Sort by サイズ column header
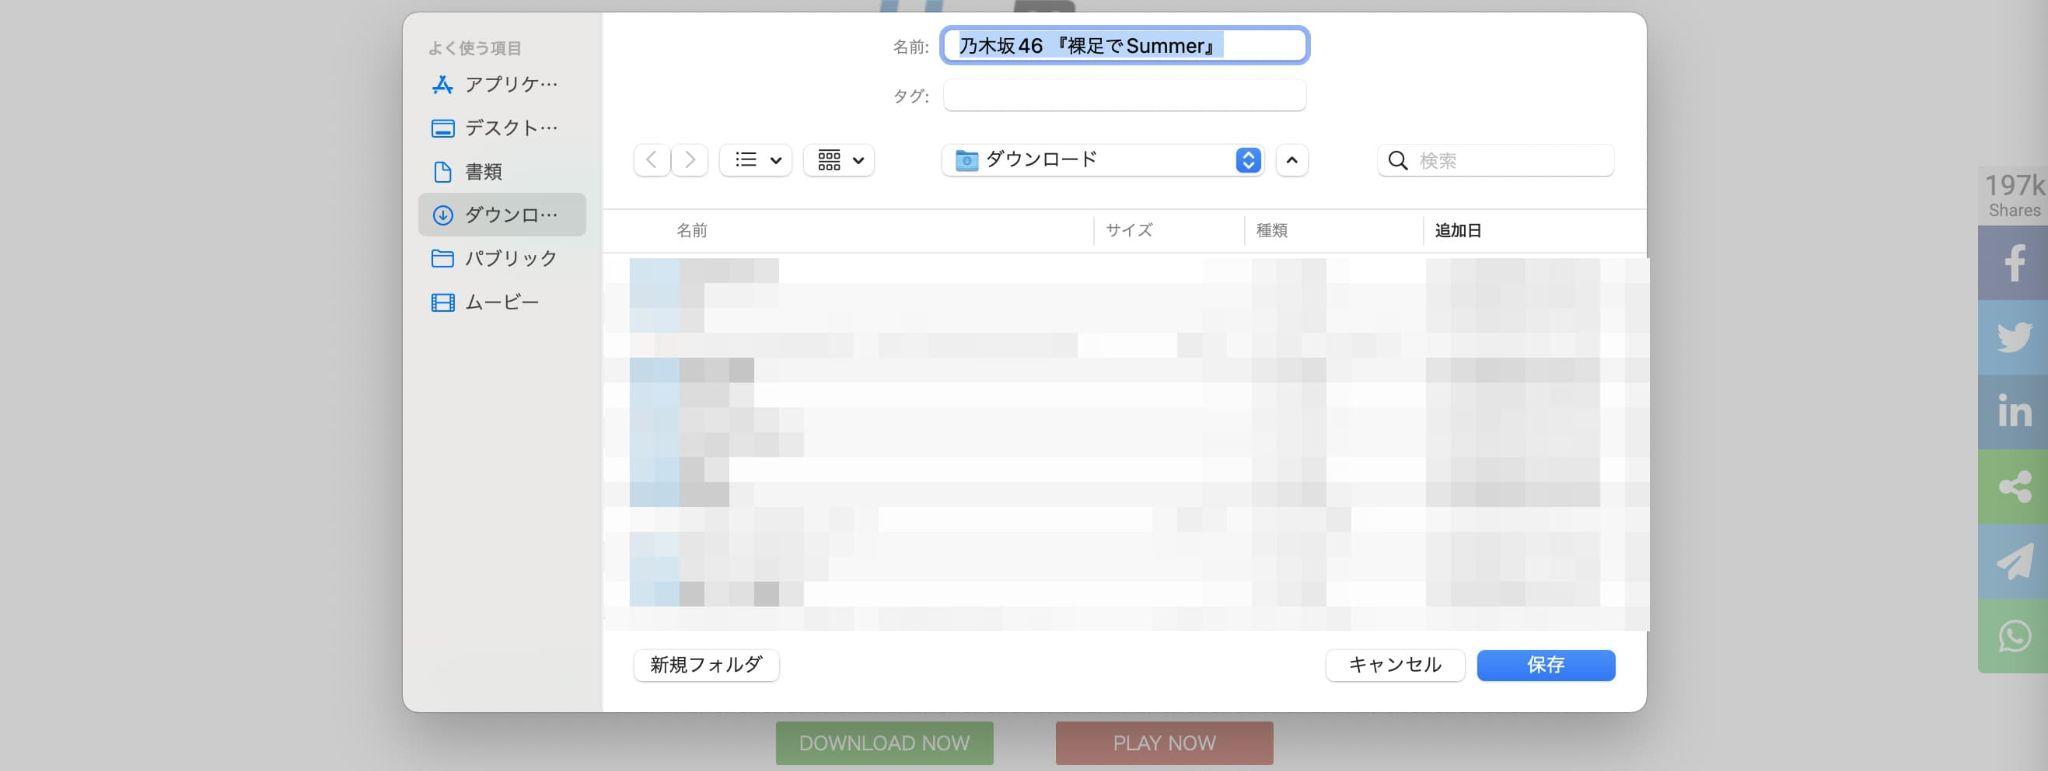The width and height of the screenshot is (2048, 771). tap(1129, 230)
